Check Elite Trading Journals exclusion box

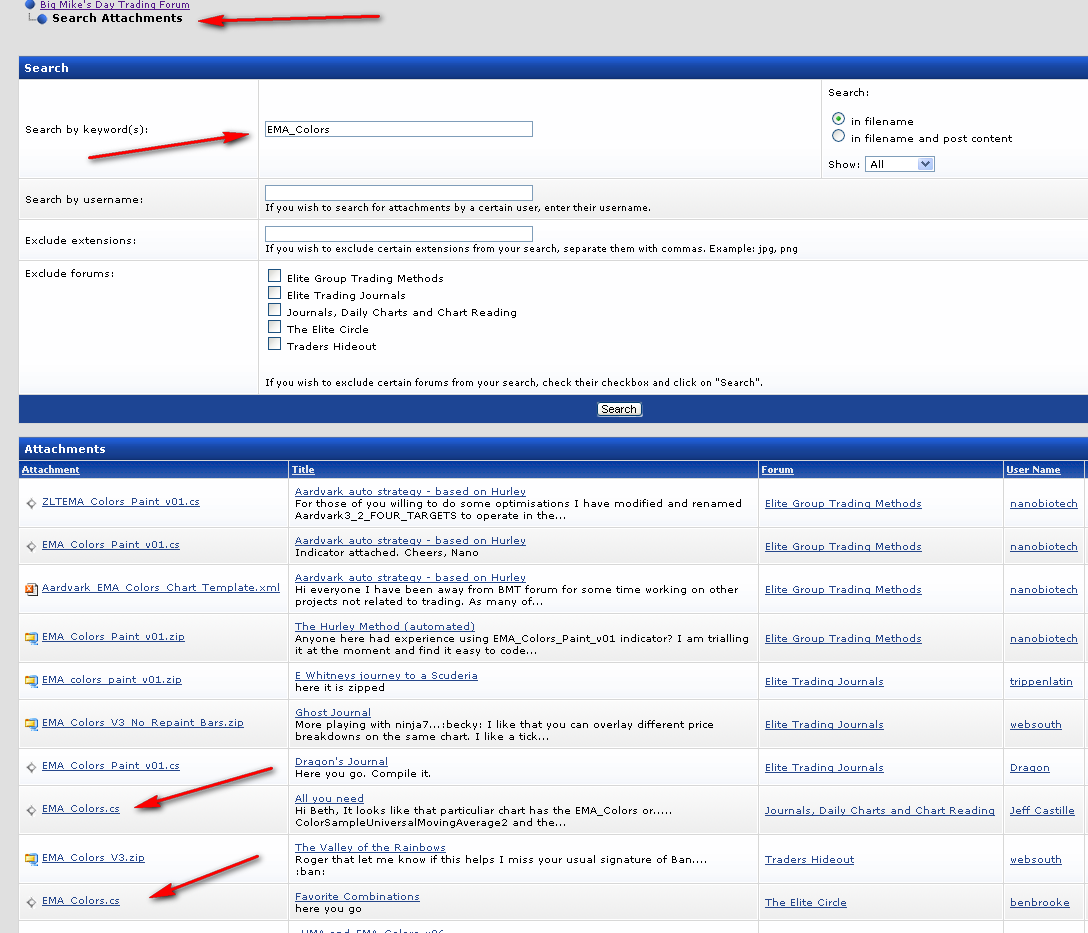[275, 293]
